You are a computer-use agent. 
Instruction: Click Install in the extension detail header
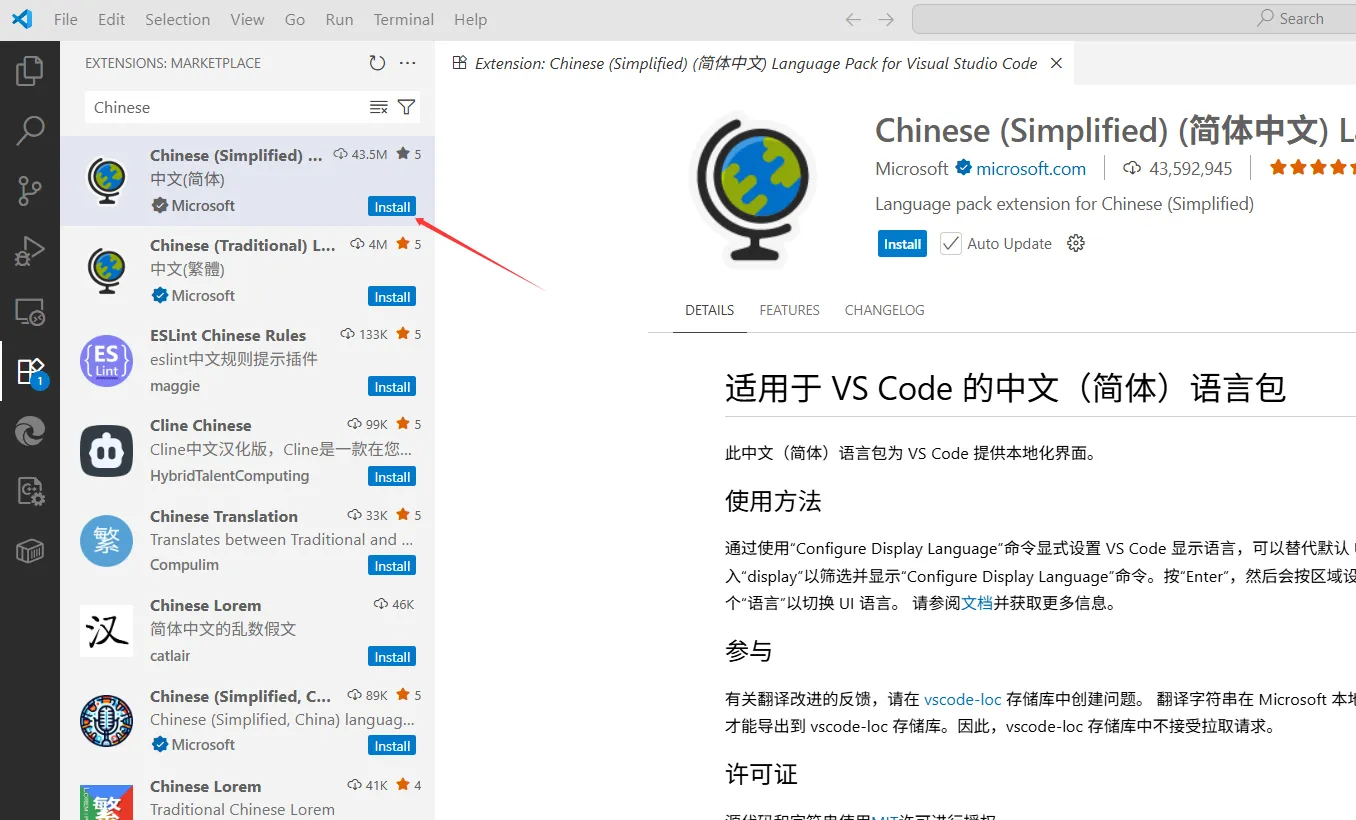pyautogui.click(x=902, y=244)
